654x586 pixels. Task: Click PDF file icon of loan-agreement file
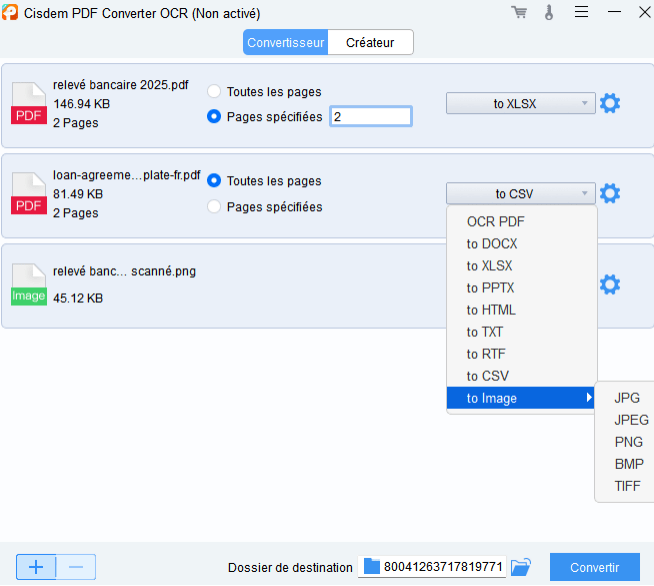(29, 194)
